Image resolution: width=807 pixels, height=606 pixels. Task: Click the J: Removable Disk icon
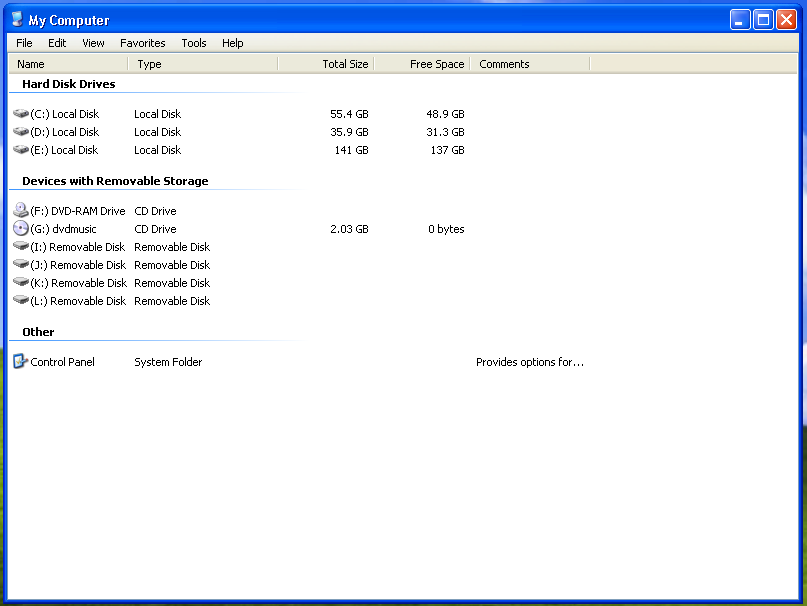(21, 264)
